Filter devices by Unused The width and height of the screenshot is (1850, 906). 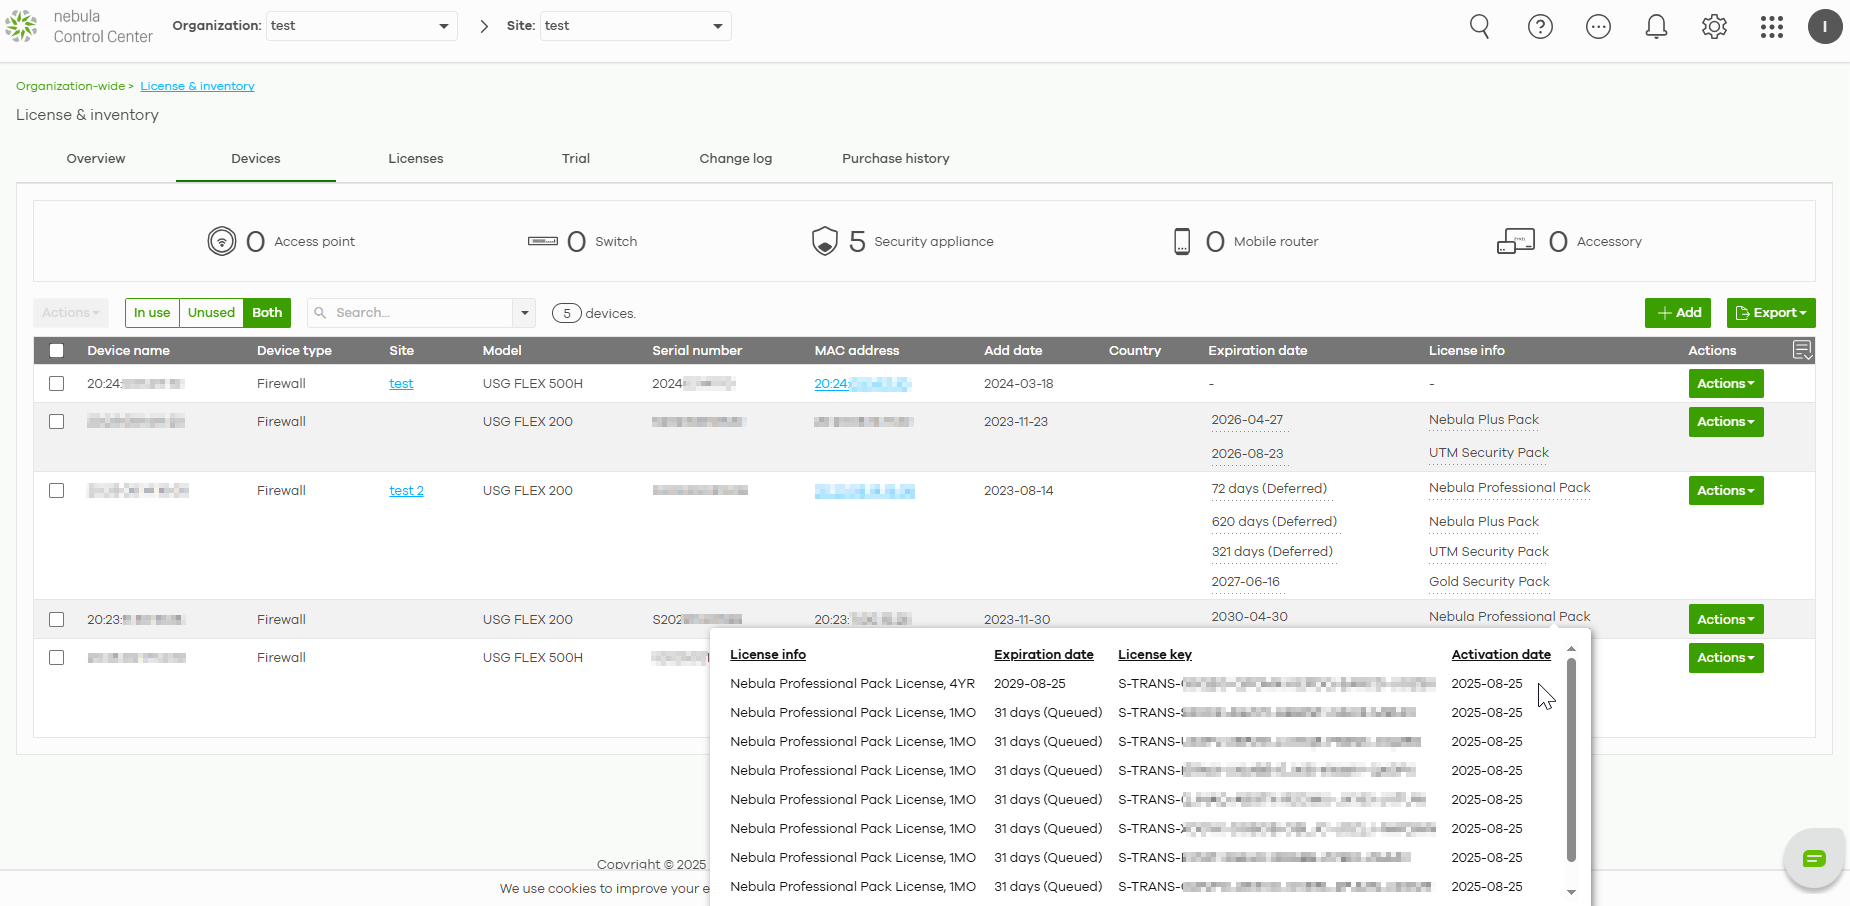(211, 313)
